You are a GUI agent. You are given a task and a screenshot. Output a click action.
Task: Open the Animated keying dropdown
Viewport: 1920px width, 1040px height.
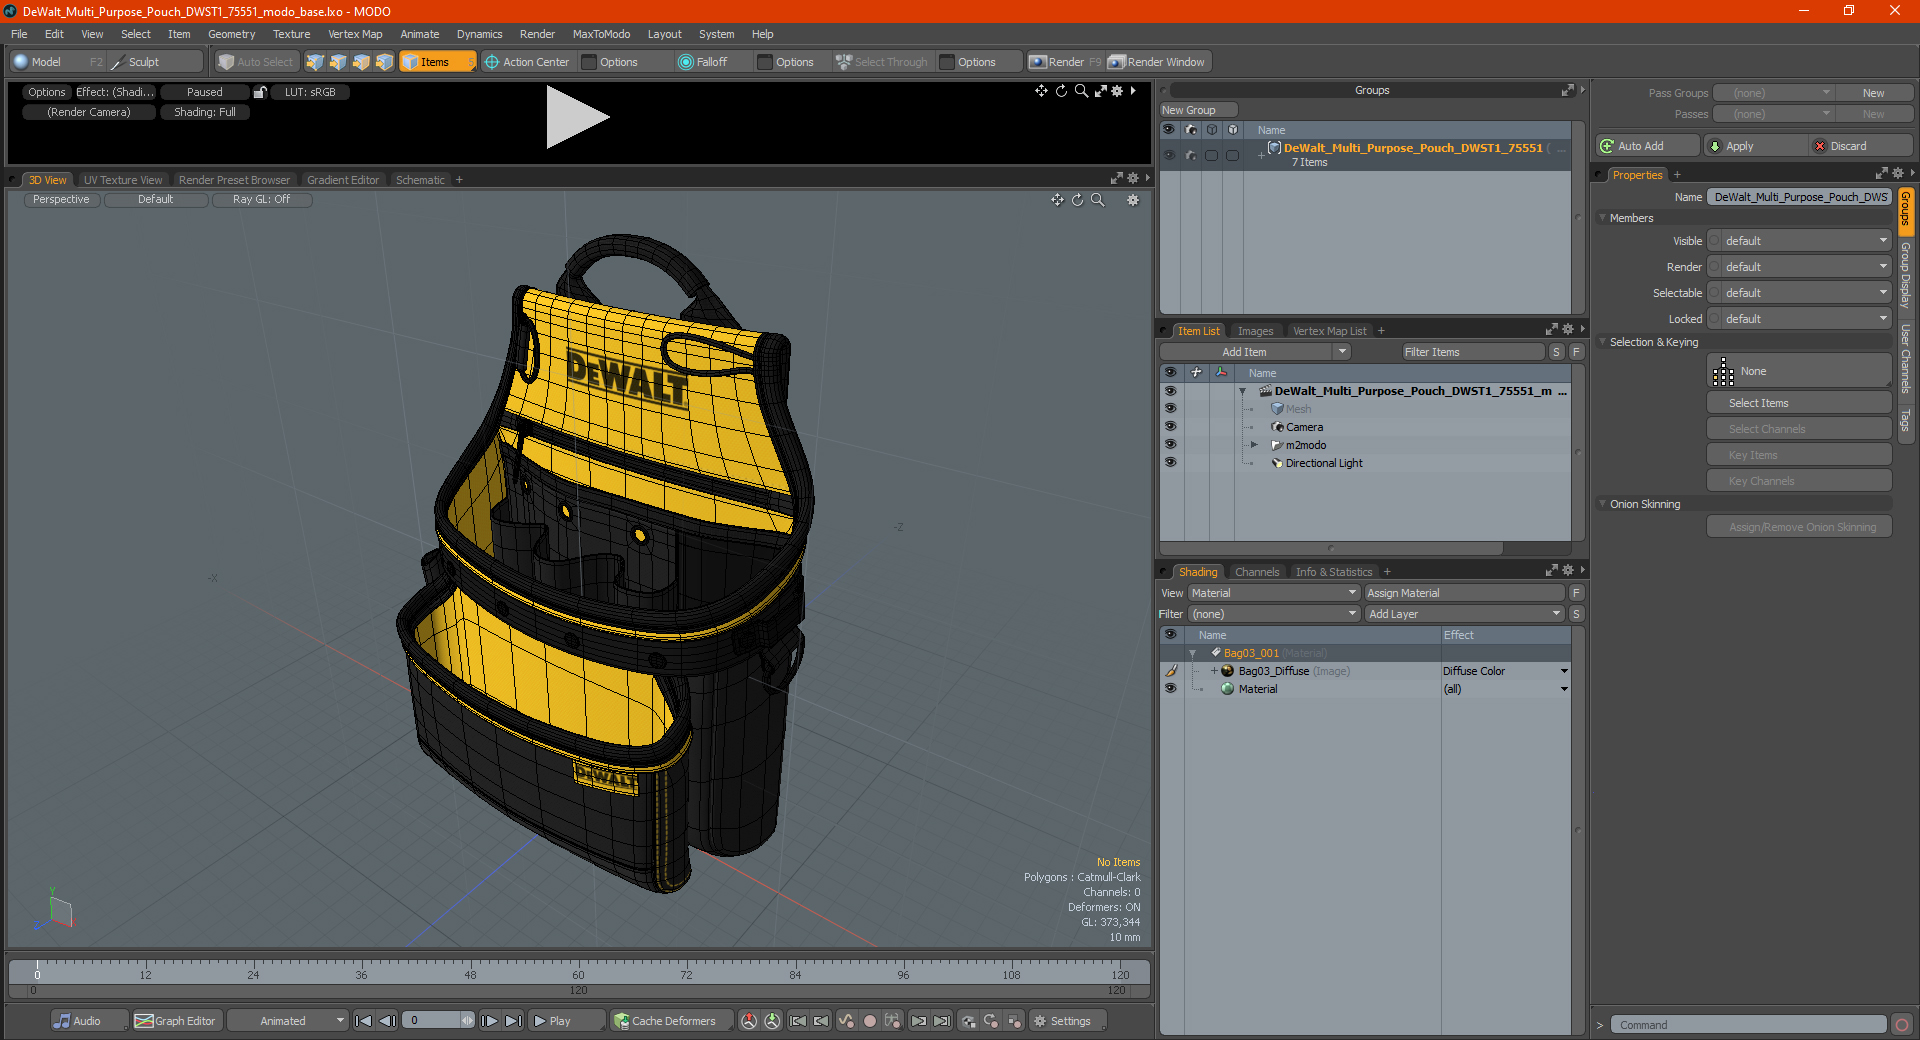pyautogui.click(x=288, y=1021)
